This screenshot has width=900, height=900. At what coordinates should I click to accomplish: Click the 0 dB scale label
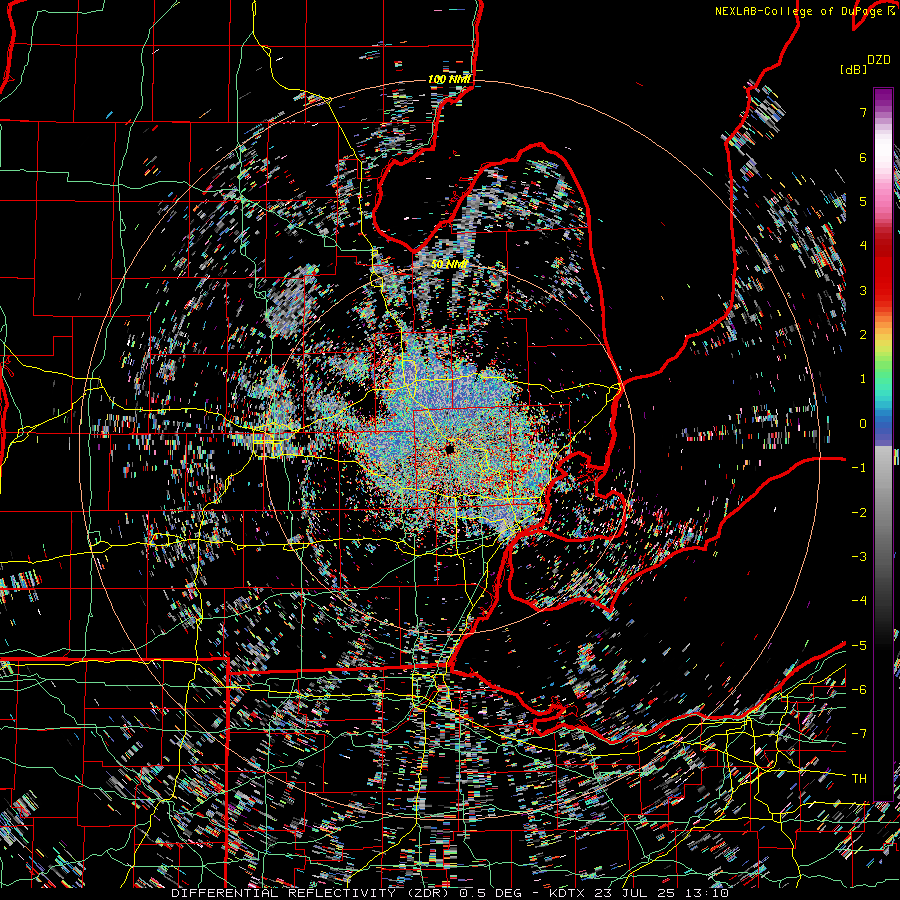point(863,424)
